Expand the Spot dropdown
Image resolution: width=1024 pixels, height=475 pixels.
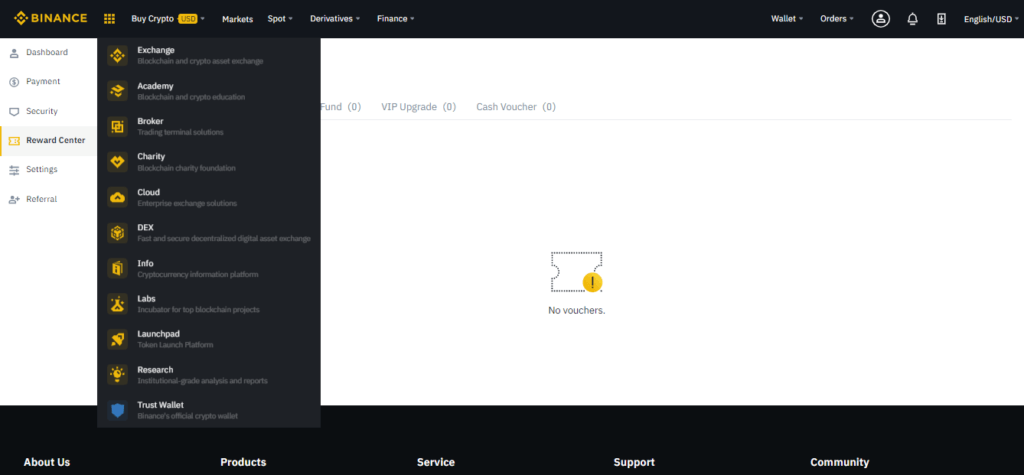tap(280, 19)
